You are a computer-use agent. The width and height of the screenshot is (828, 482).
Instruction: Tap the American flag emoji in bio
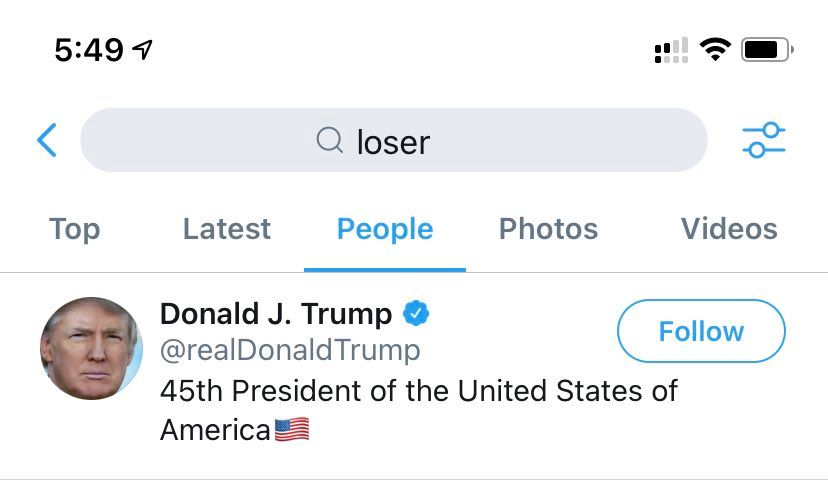click(291, 430)
